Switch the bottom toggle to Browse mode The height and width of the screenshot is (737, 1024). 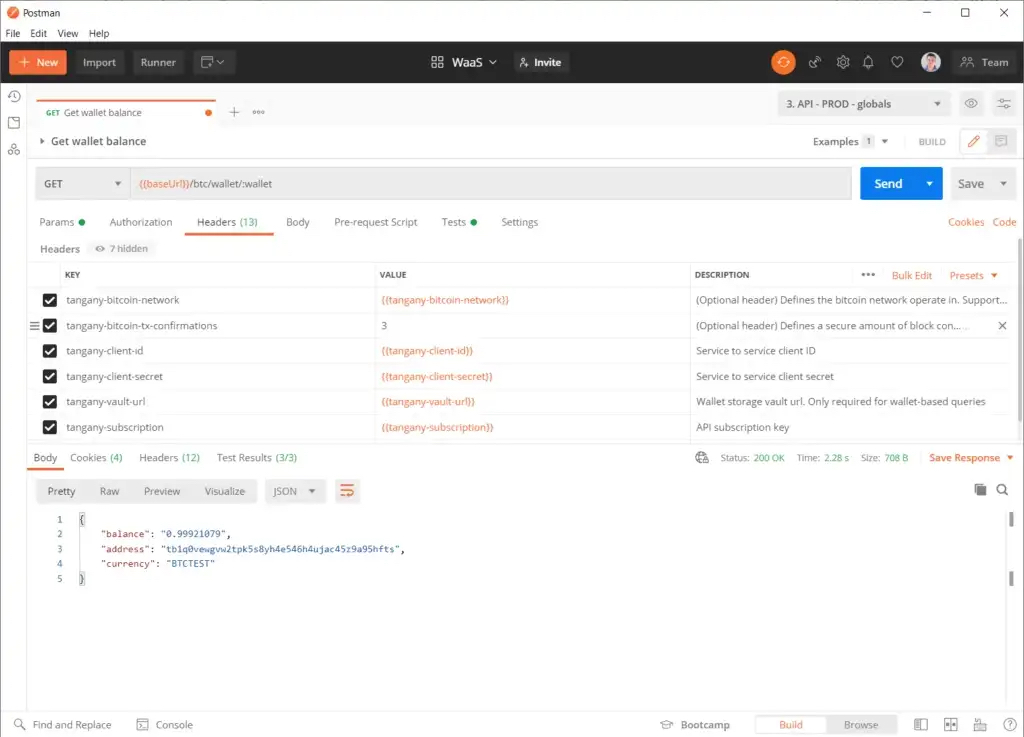point(861,725)
